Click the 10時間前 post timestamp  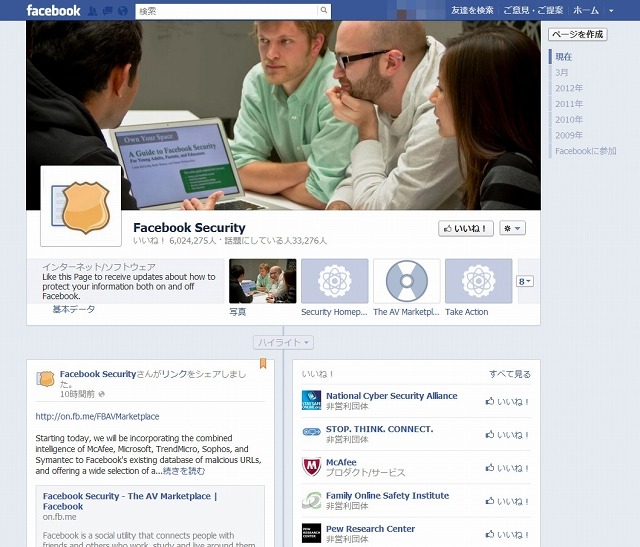77,394
